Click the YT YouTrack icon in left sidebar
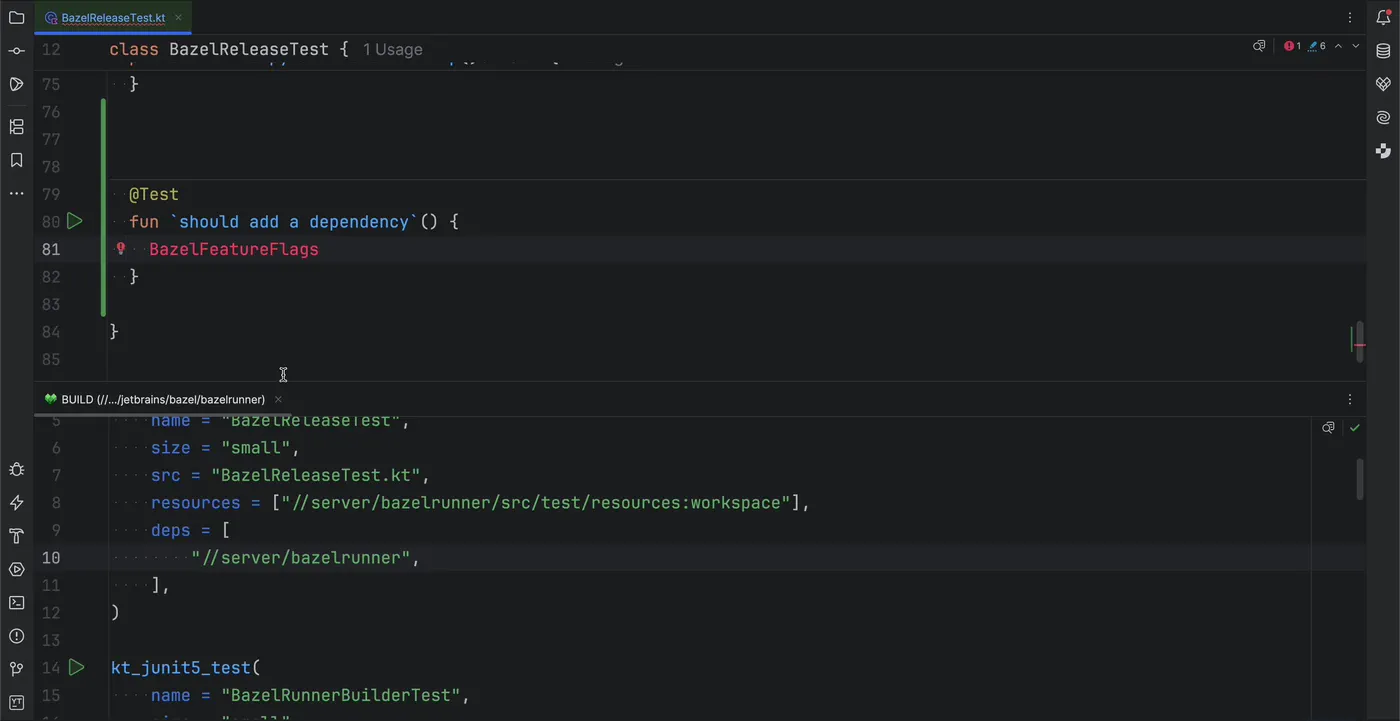The width and height of the screenshot is (1400, 721). point(16,702)
